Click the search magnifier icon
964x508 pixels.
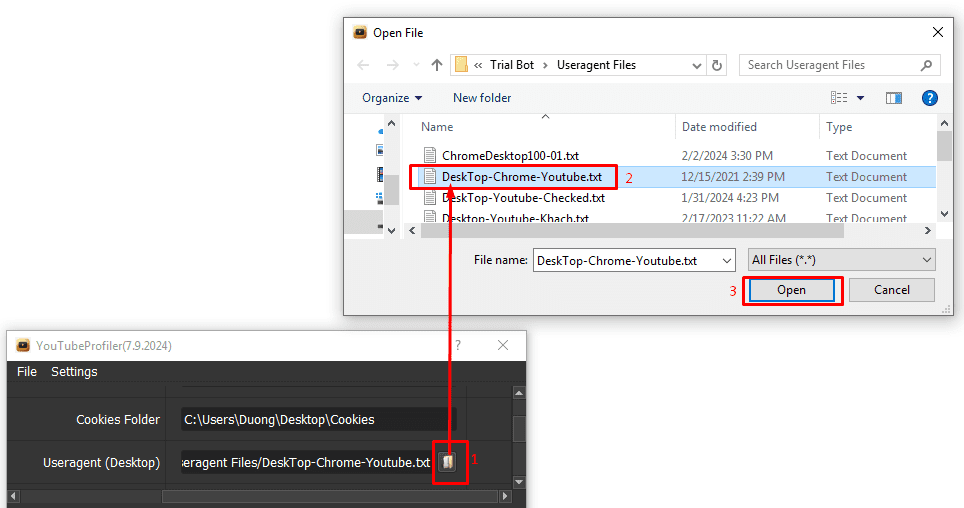click(926, 65)
